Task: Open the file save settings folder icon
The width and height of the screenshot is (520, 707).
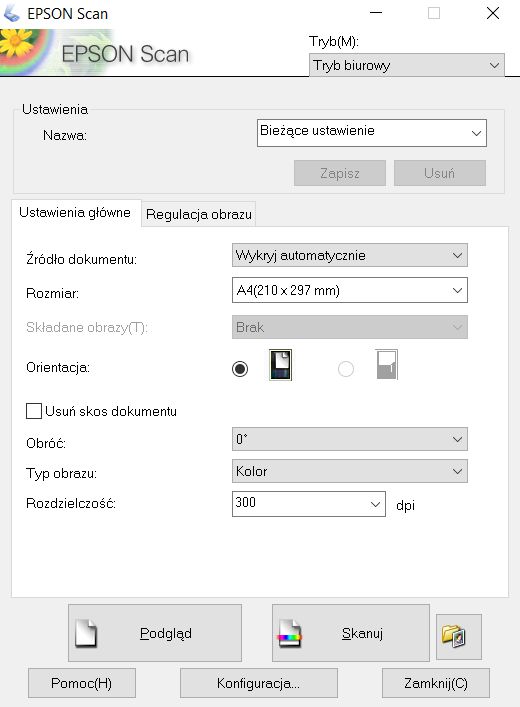Action: [x=459, y=636]
